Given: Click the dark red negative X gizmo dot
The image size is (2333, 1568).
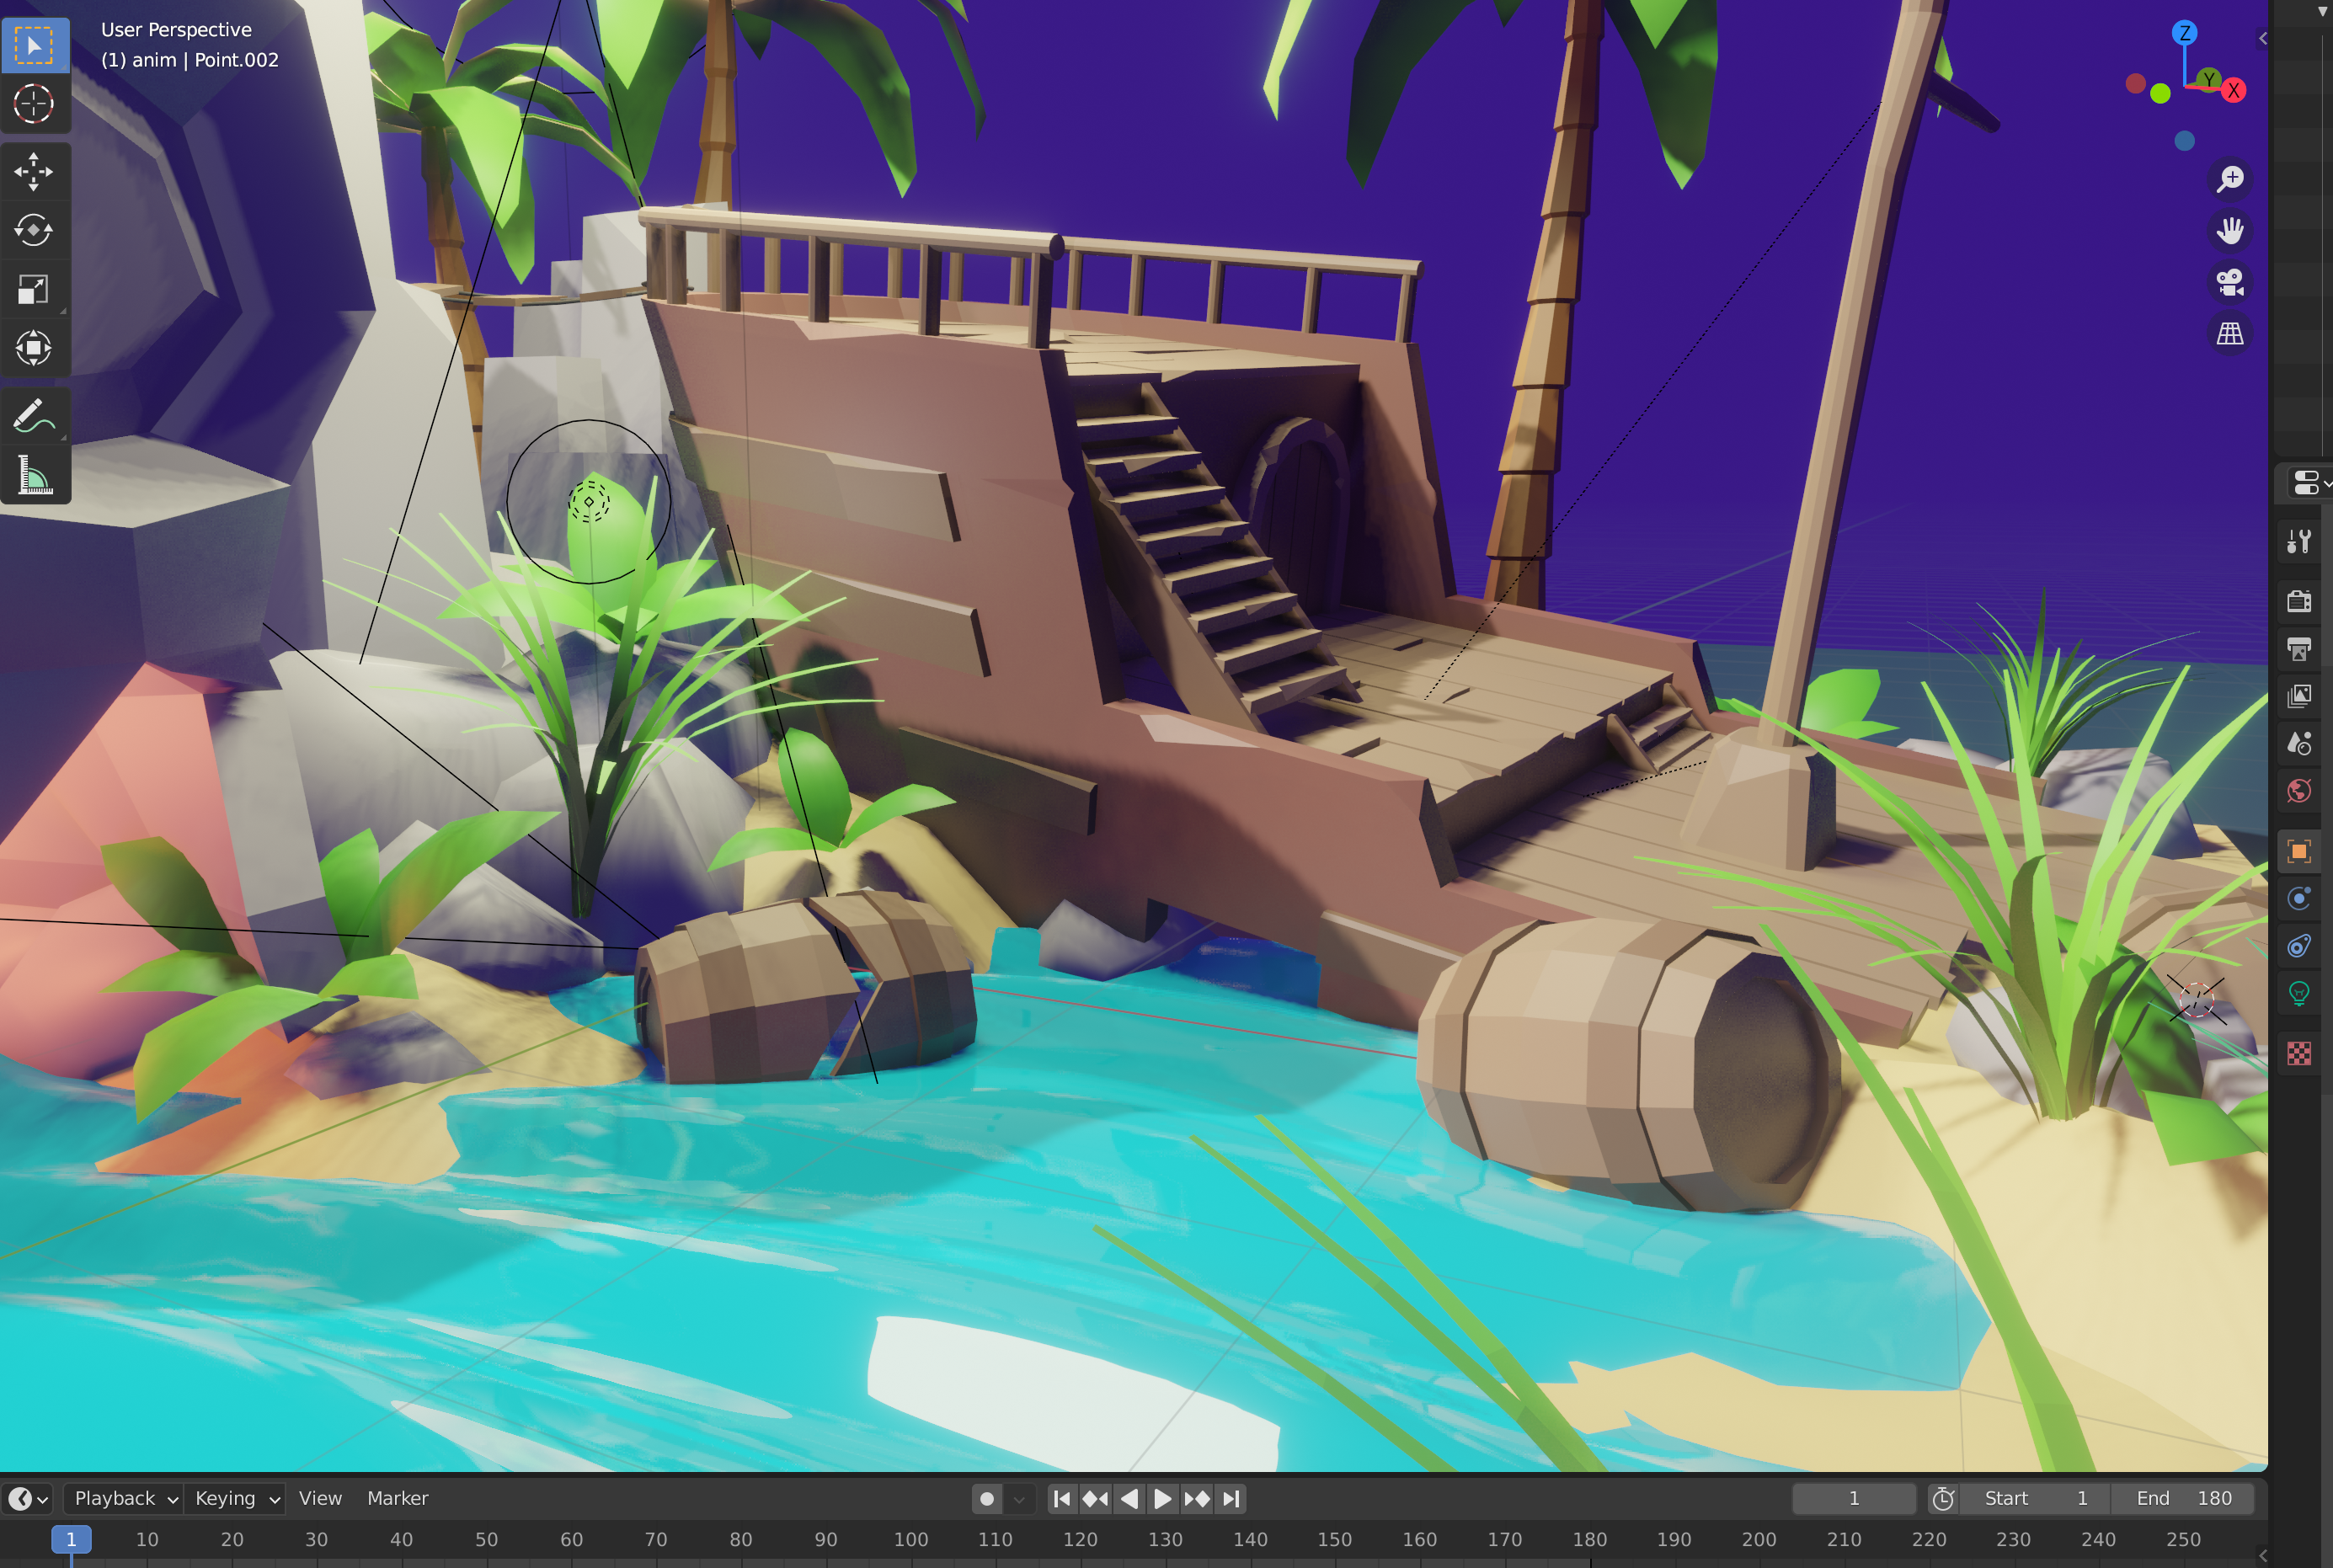Looking at the screenshot, I should (x=2136, y=84).
